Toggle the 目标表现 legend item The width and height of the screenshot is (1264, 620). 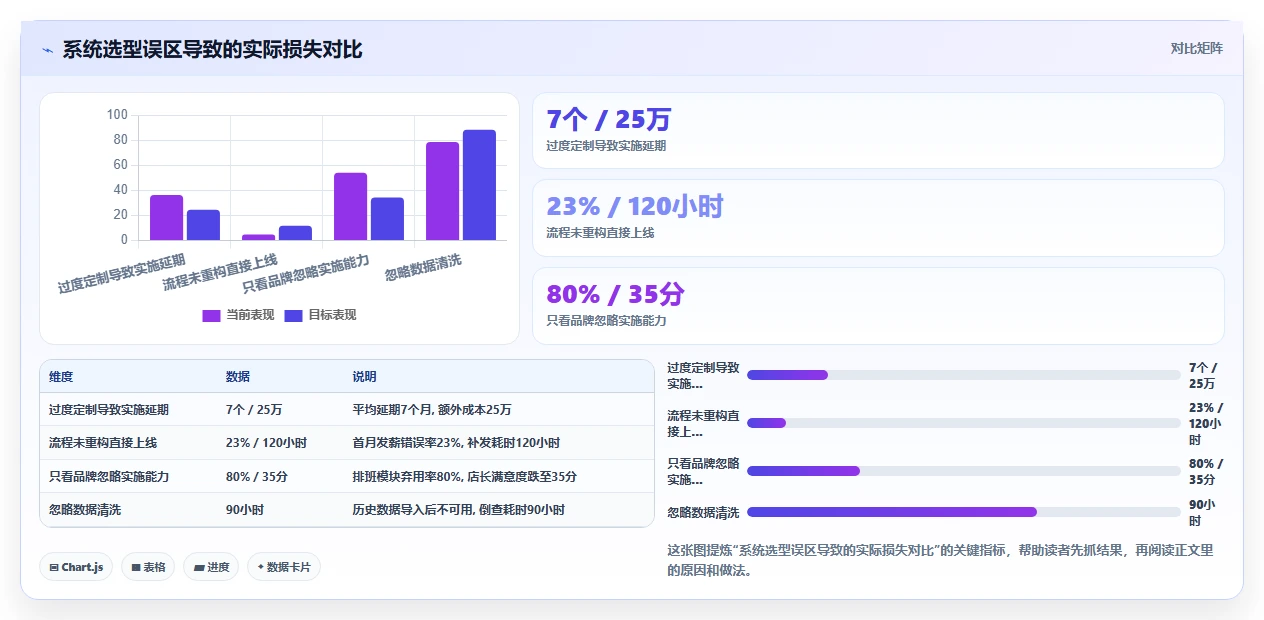click(320, 315)
